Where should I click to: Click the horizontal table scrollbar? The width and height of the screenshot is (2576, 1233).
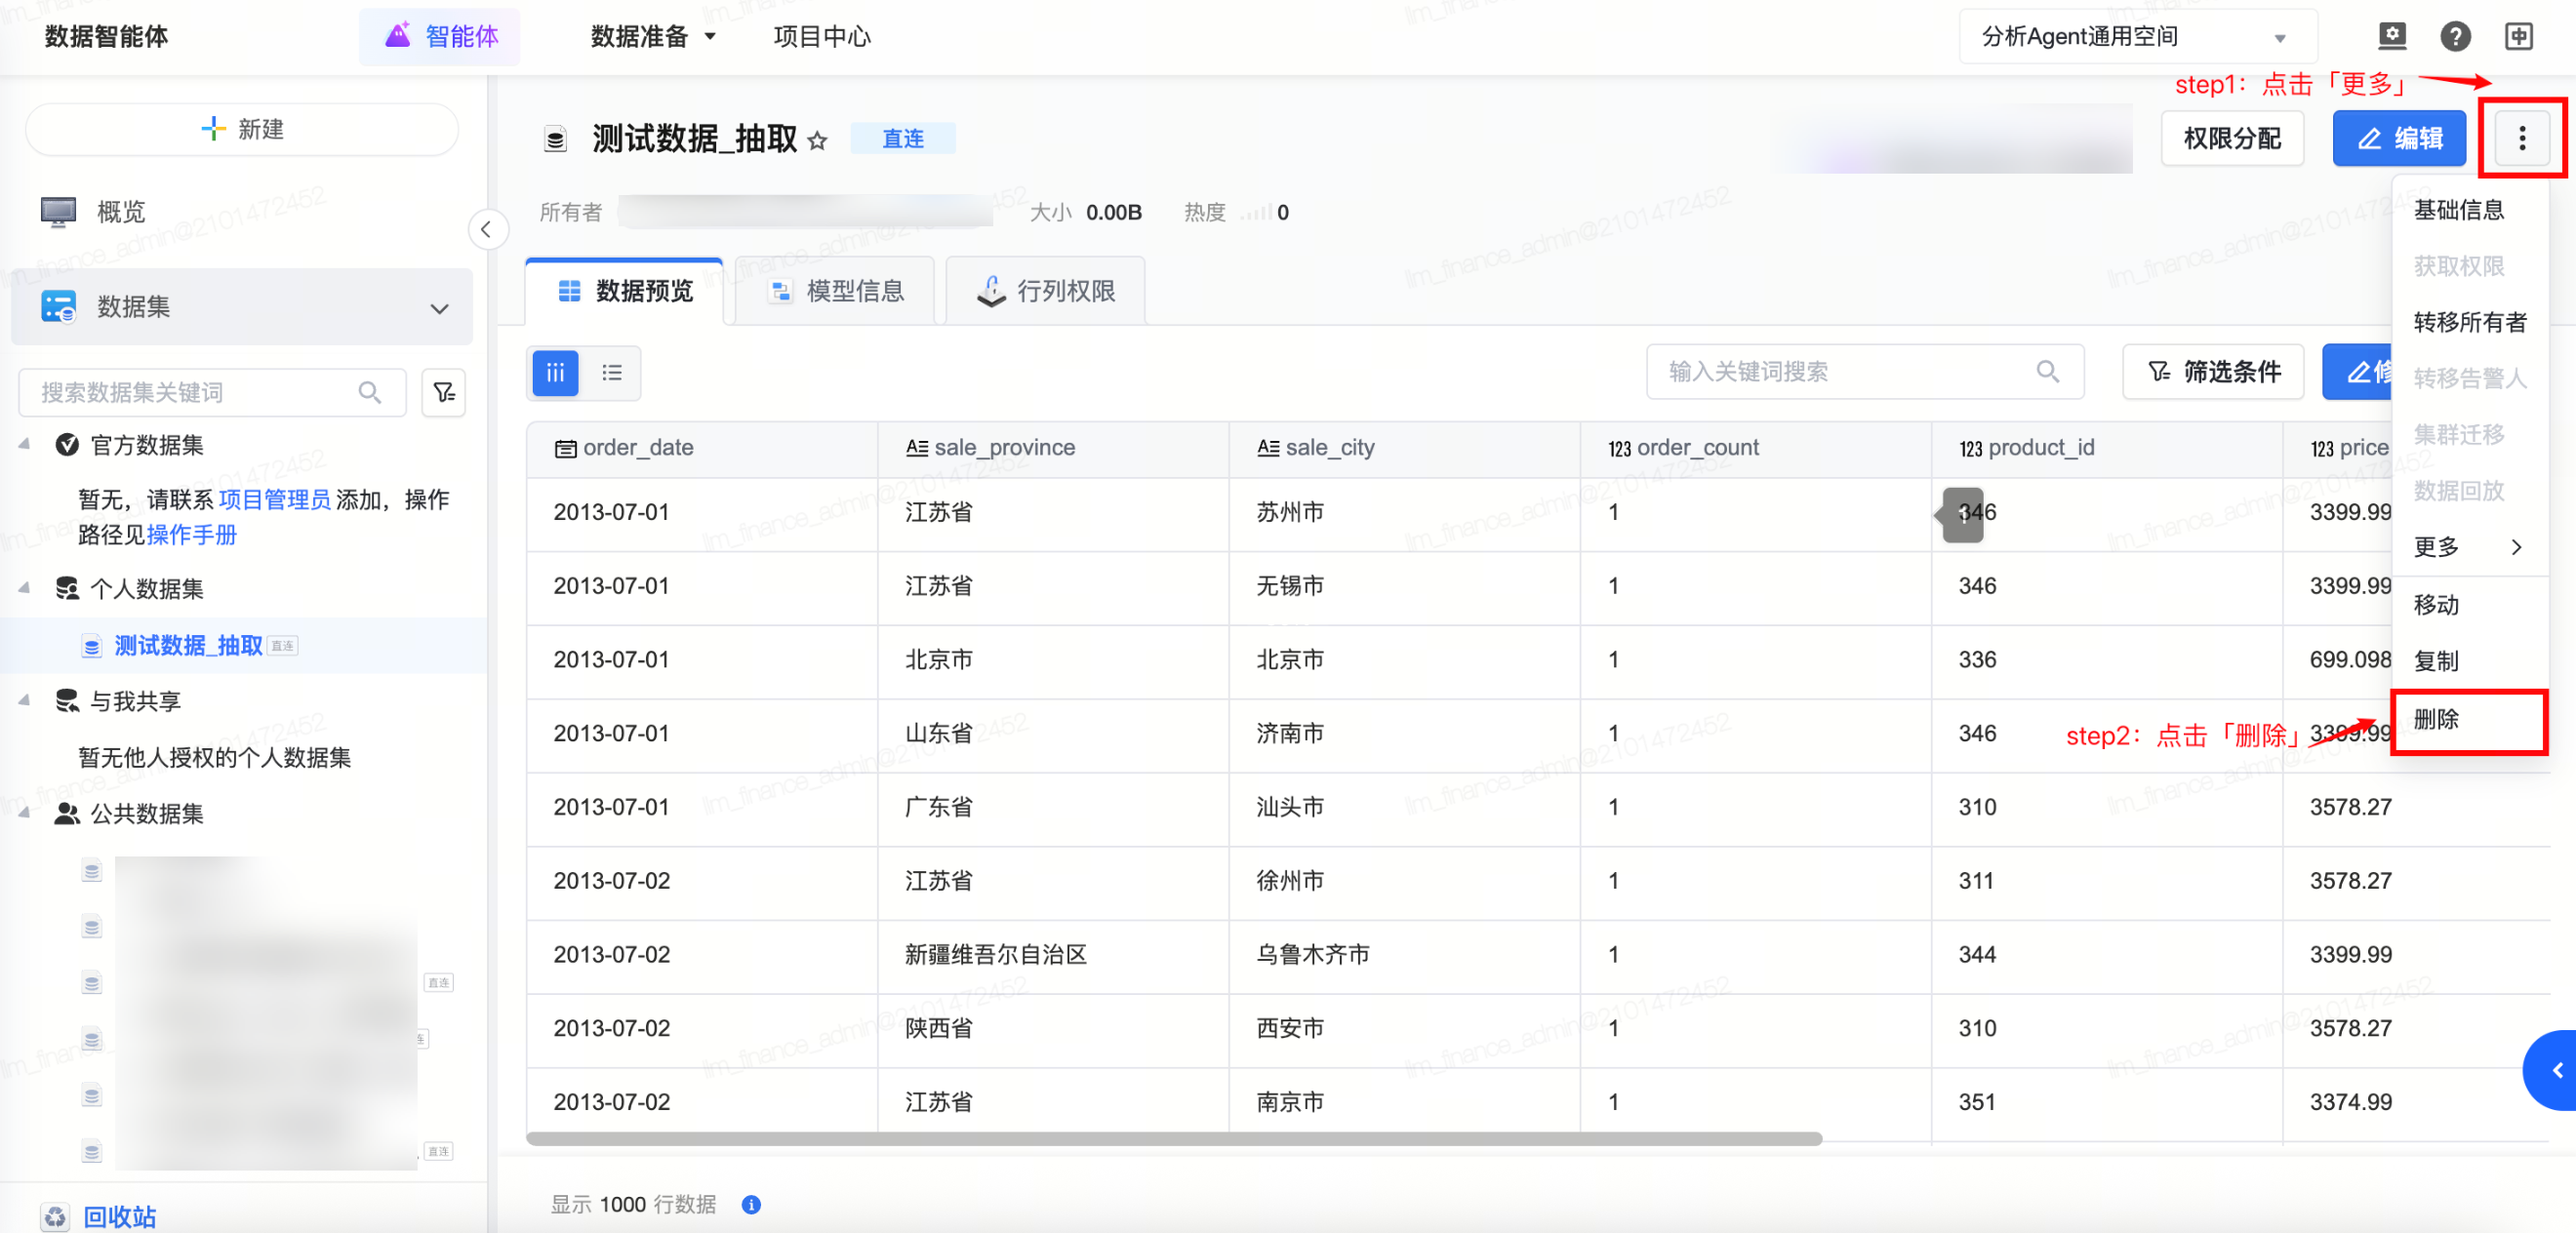pyautogui.click(x=1173, y=1138)
